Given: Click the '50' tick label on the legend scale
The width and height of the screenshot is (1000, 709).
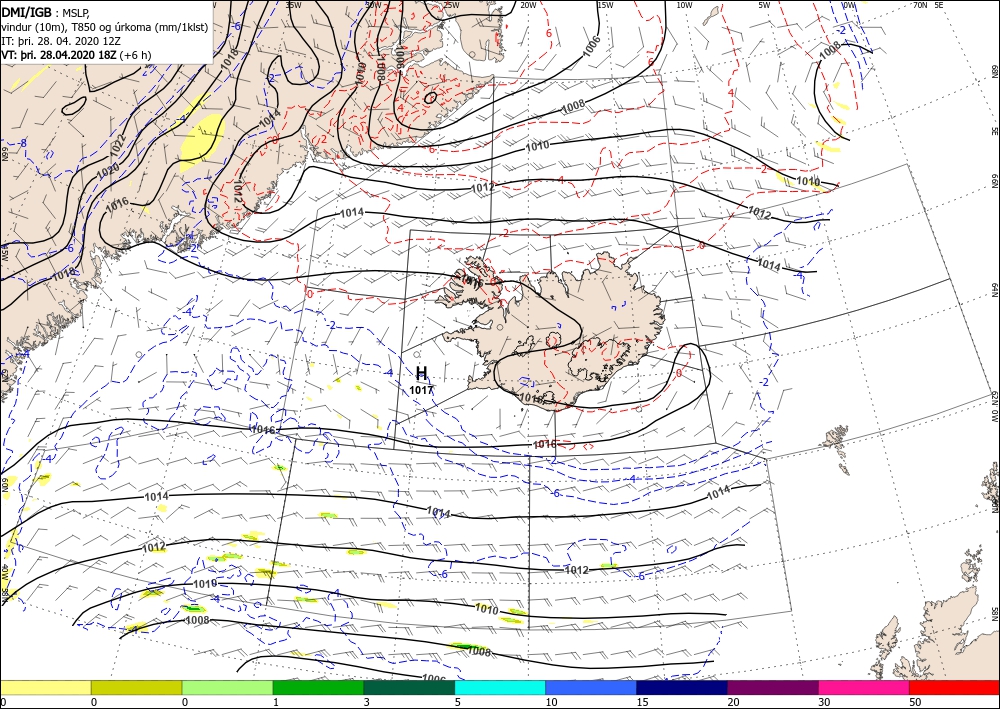Looking at the screenshot, I should tap(915, 702).
